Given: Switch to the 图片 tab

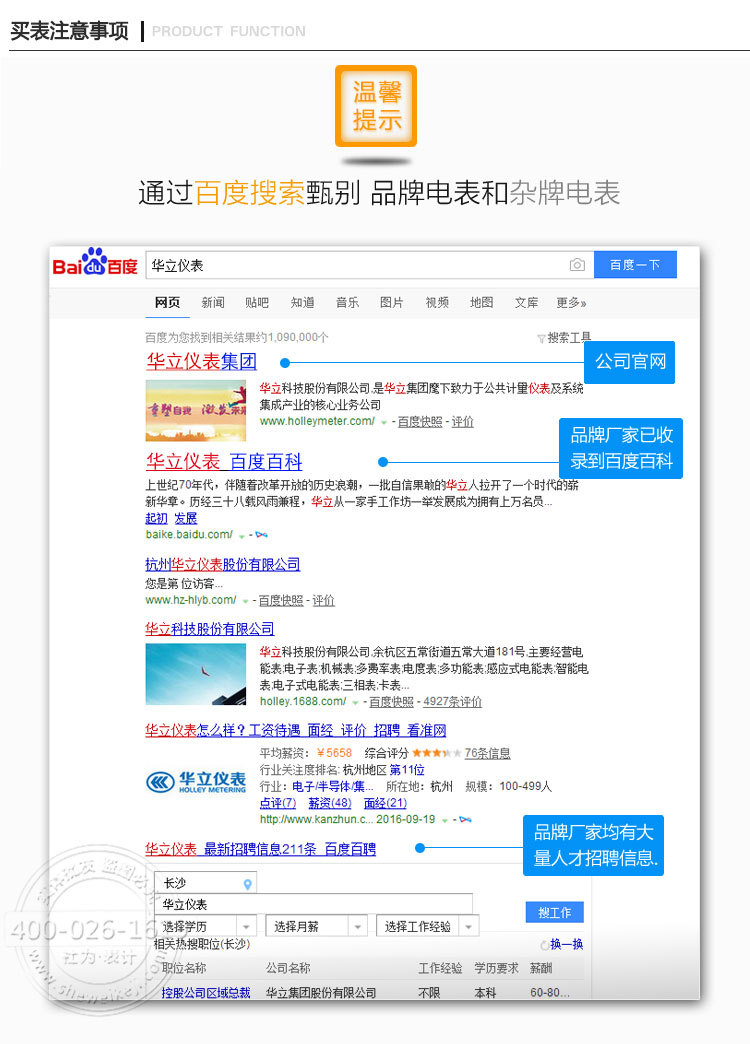Looking at the screenshot, I should point(392,302).
